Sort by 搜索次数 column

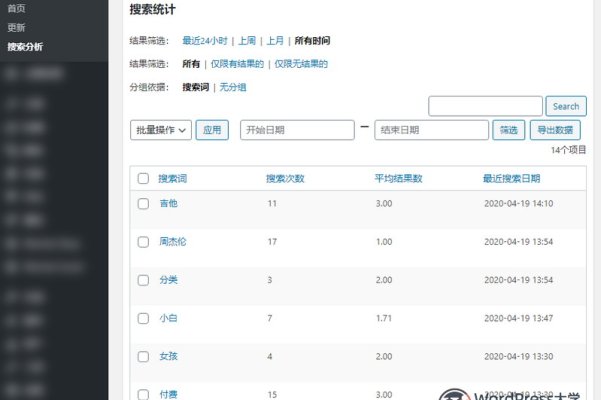point(285,179)
